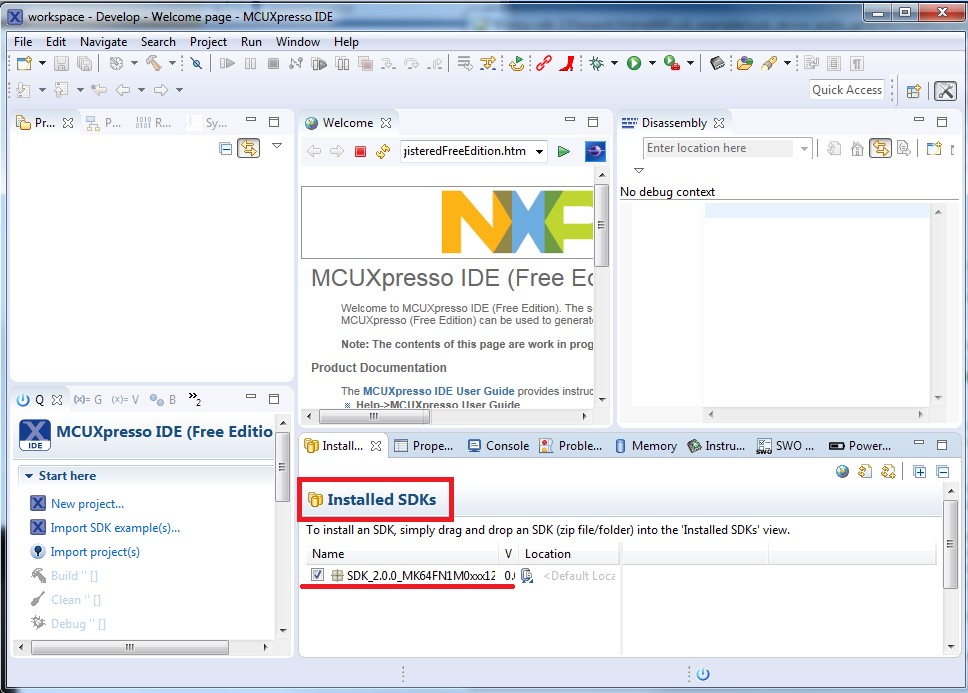Click the Welcome page vertical scrollbar
This screenshot has width=968, height=693.
point(601,225)
